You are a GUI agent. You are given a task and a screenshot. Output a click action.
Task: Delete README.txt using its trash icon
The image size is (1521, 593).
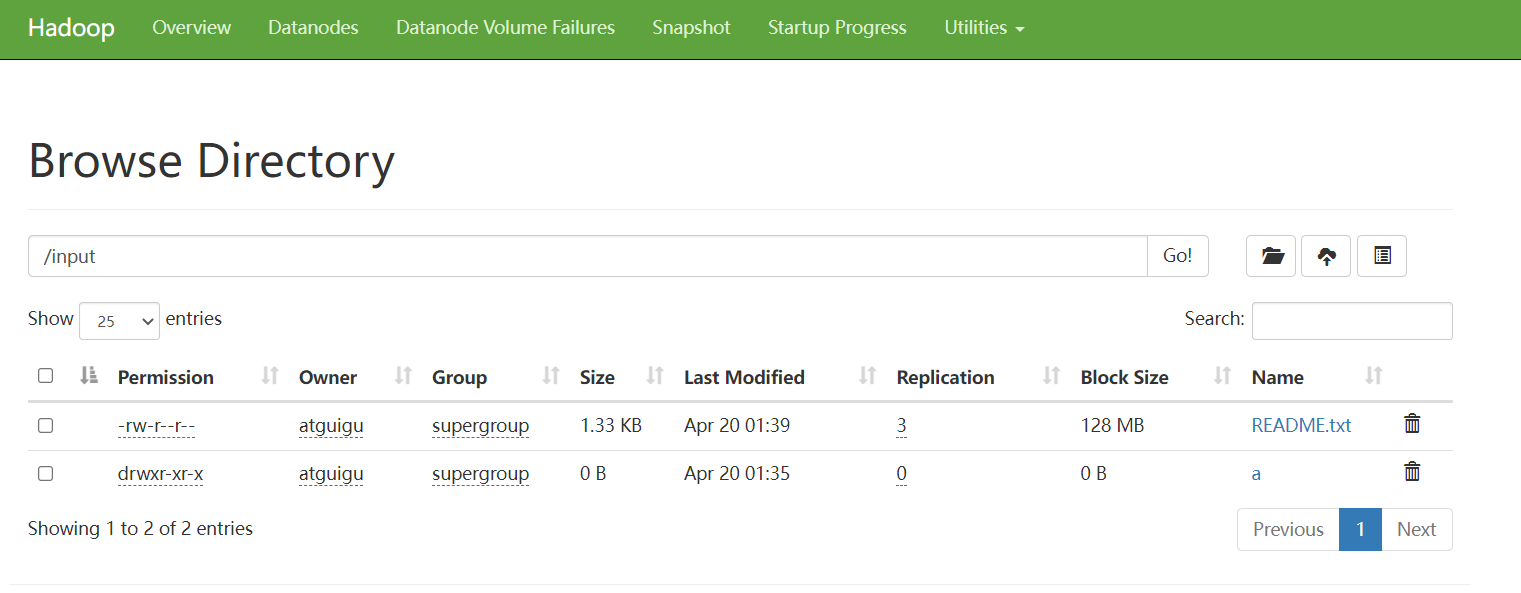[1412, 424]
